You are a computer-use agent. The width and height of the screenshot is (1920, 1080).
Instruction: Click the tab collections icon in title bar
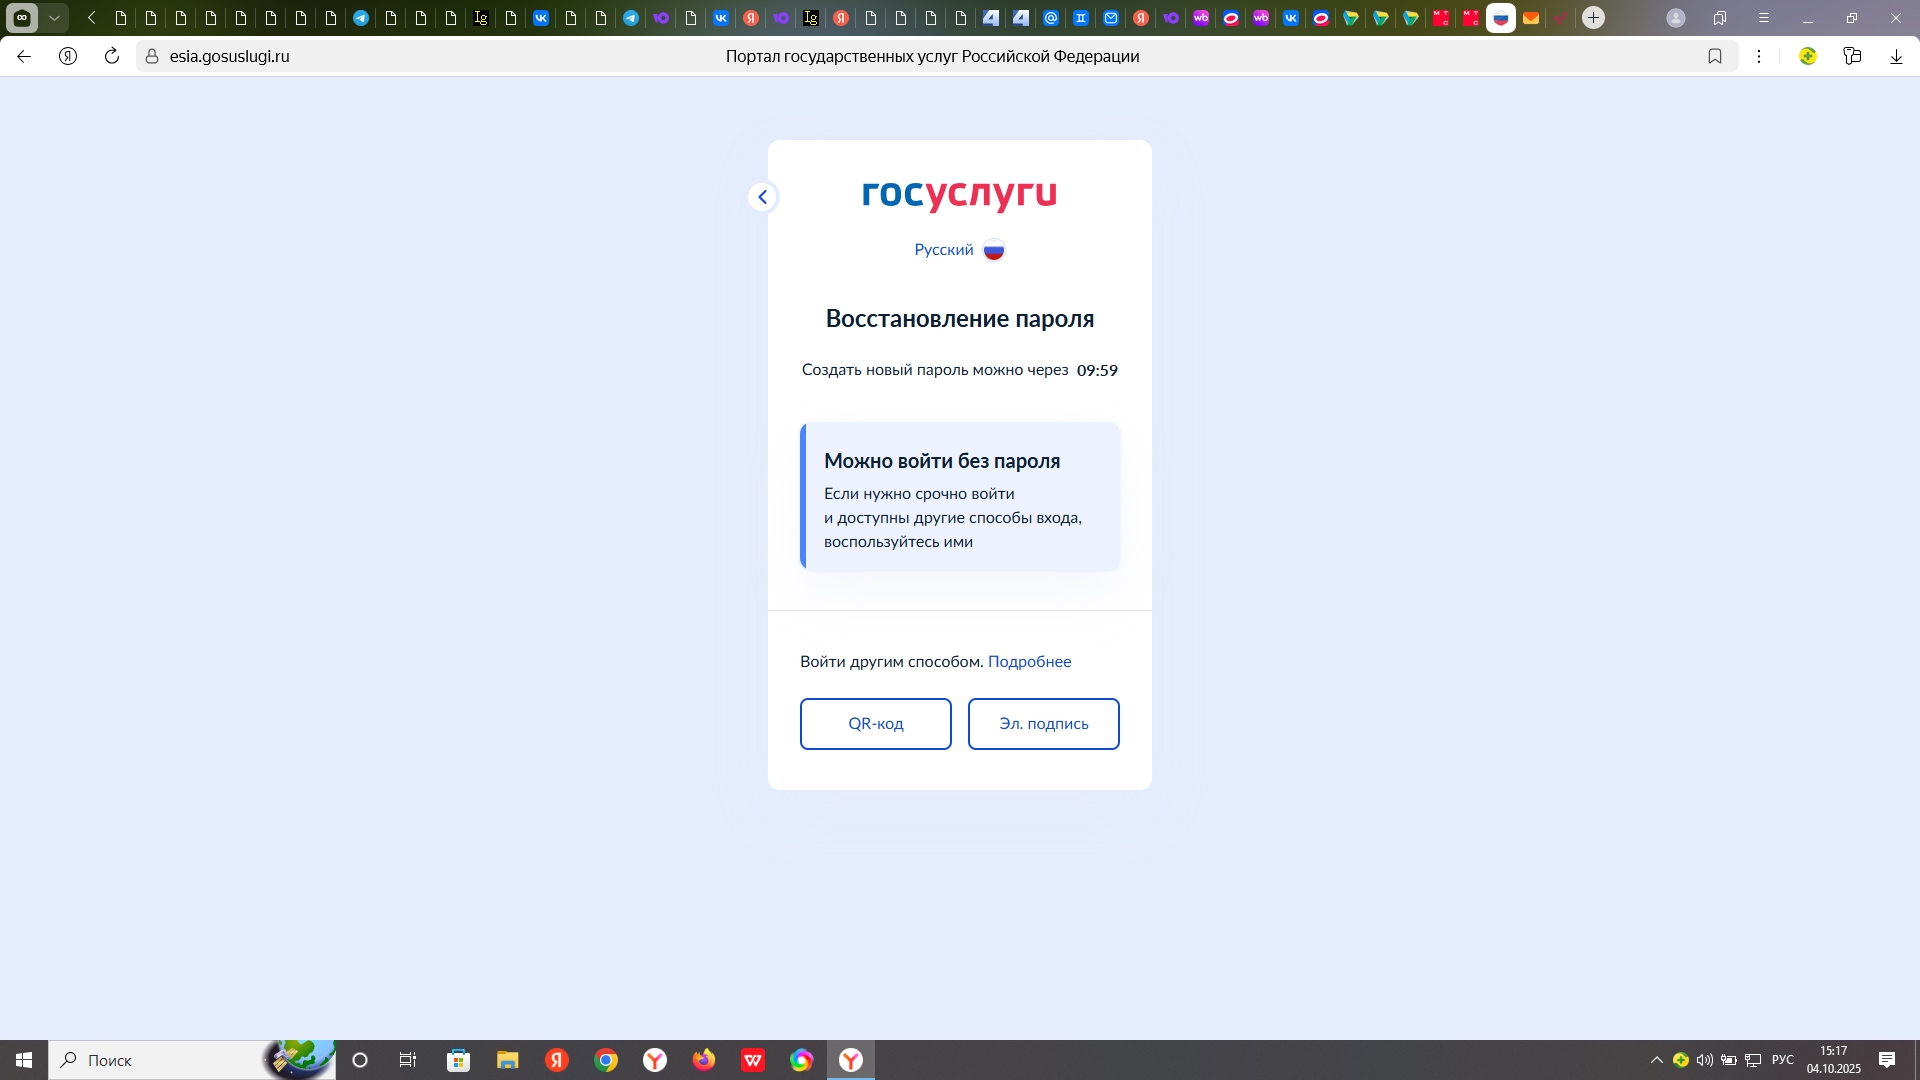[1720, 18]
